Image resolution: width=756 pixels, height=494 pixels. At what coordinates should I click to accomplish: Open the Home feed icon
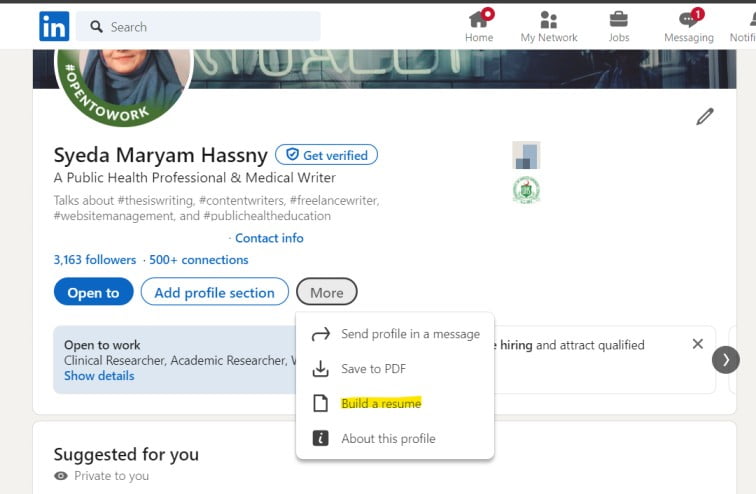(x=479, y=20)
